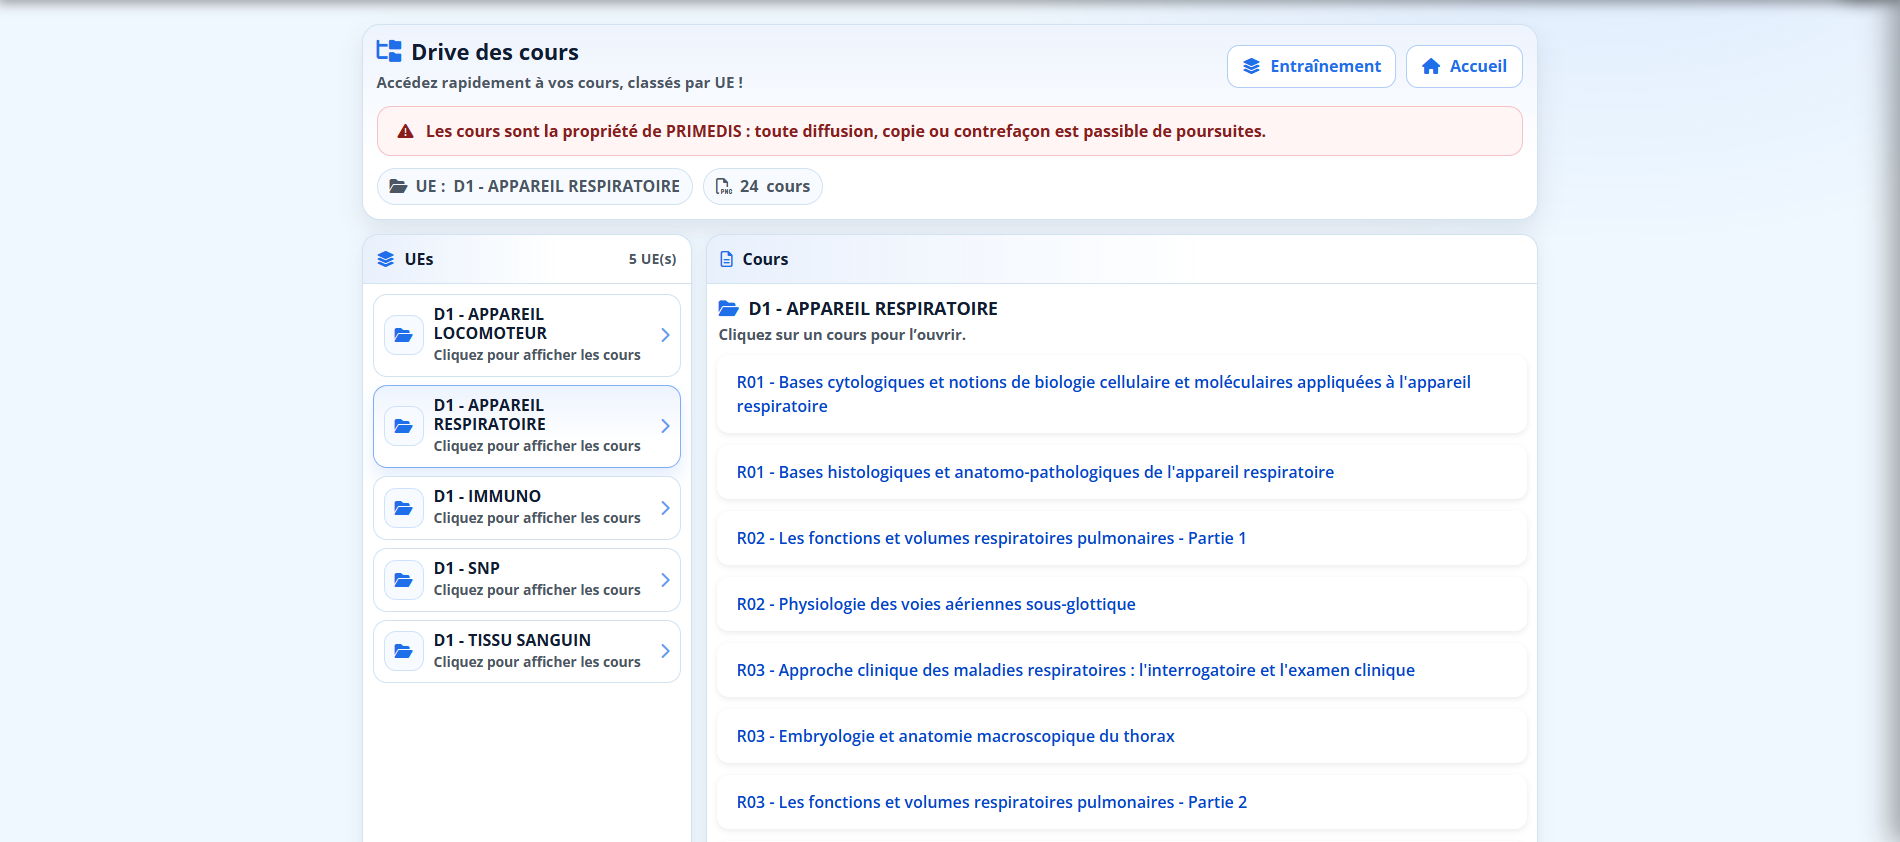Screen dimensions: 1900x842
Task: Open R03 - Approche clinique des maladies respiratoires
Action: [x=1122, y=670]
